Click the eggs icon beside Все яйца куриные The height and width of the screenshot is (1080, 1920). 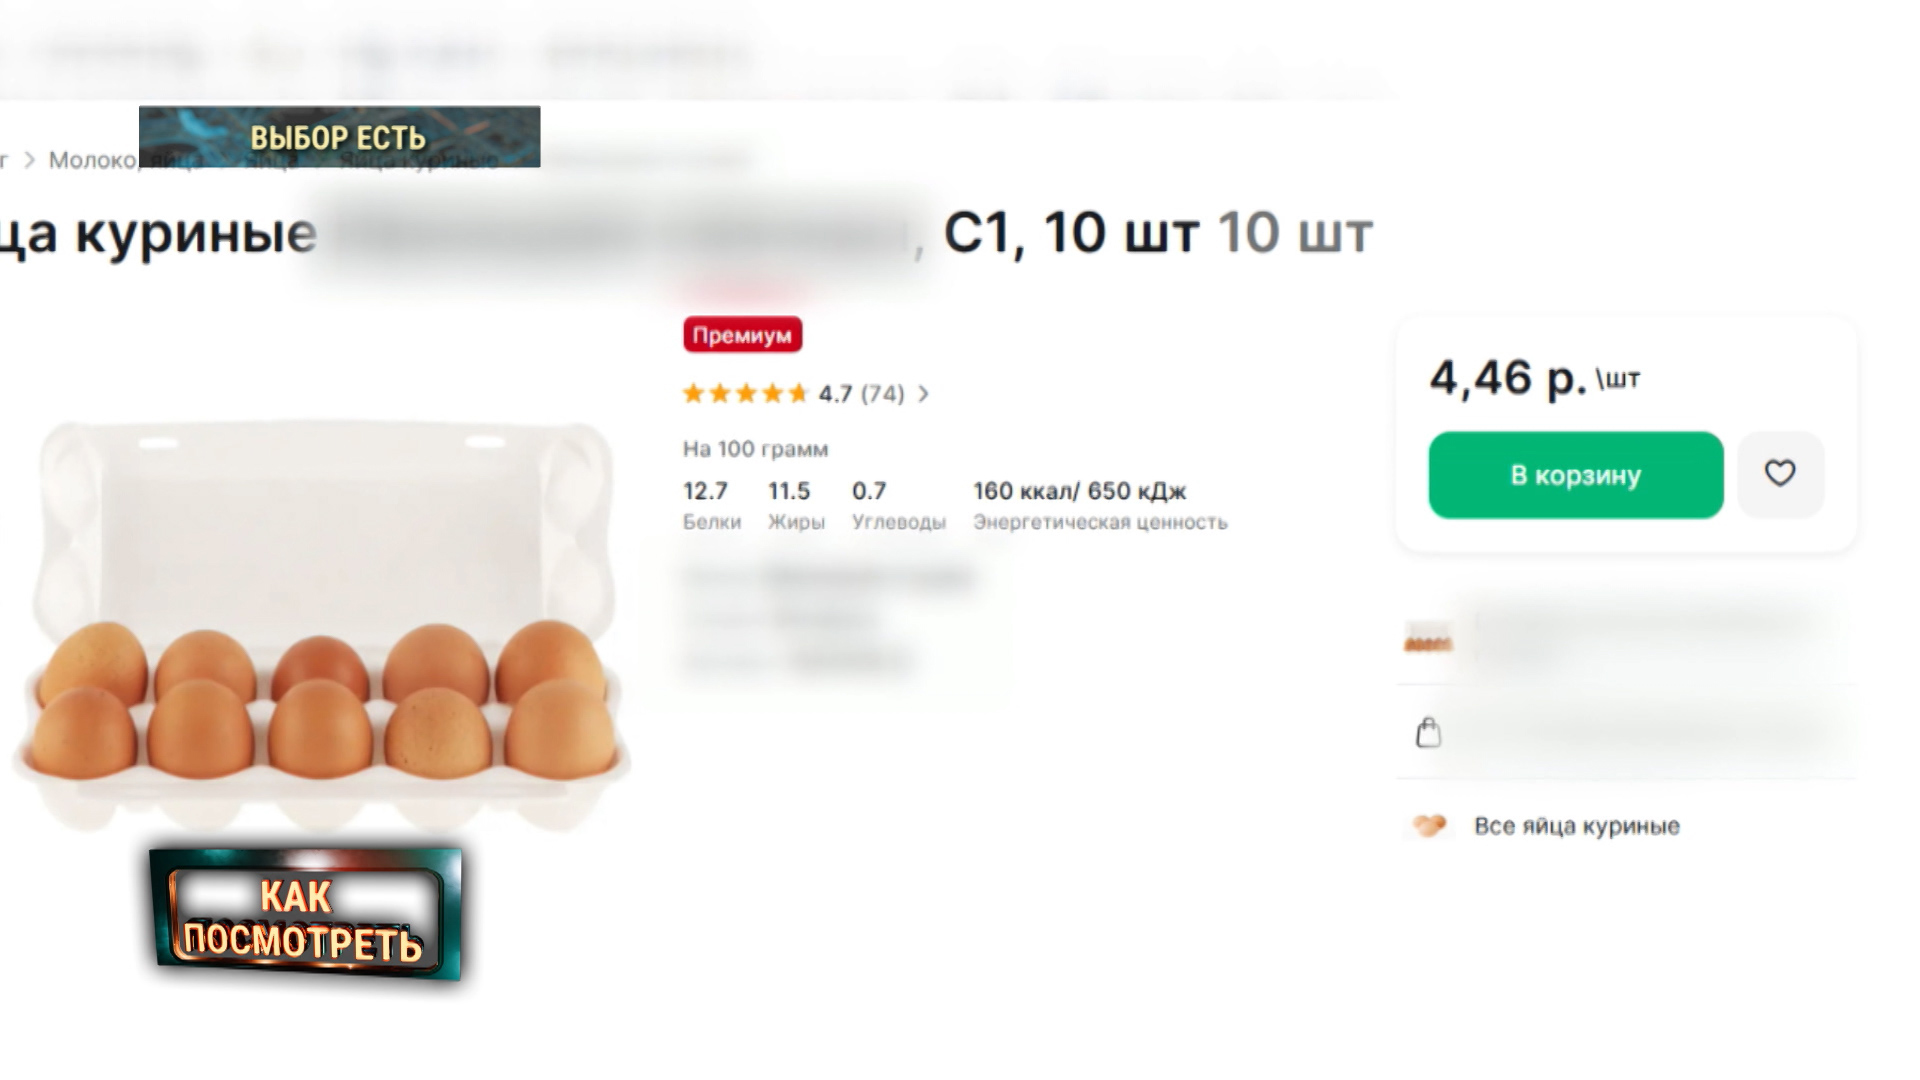coord(1430,826)
